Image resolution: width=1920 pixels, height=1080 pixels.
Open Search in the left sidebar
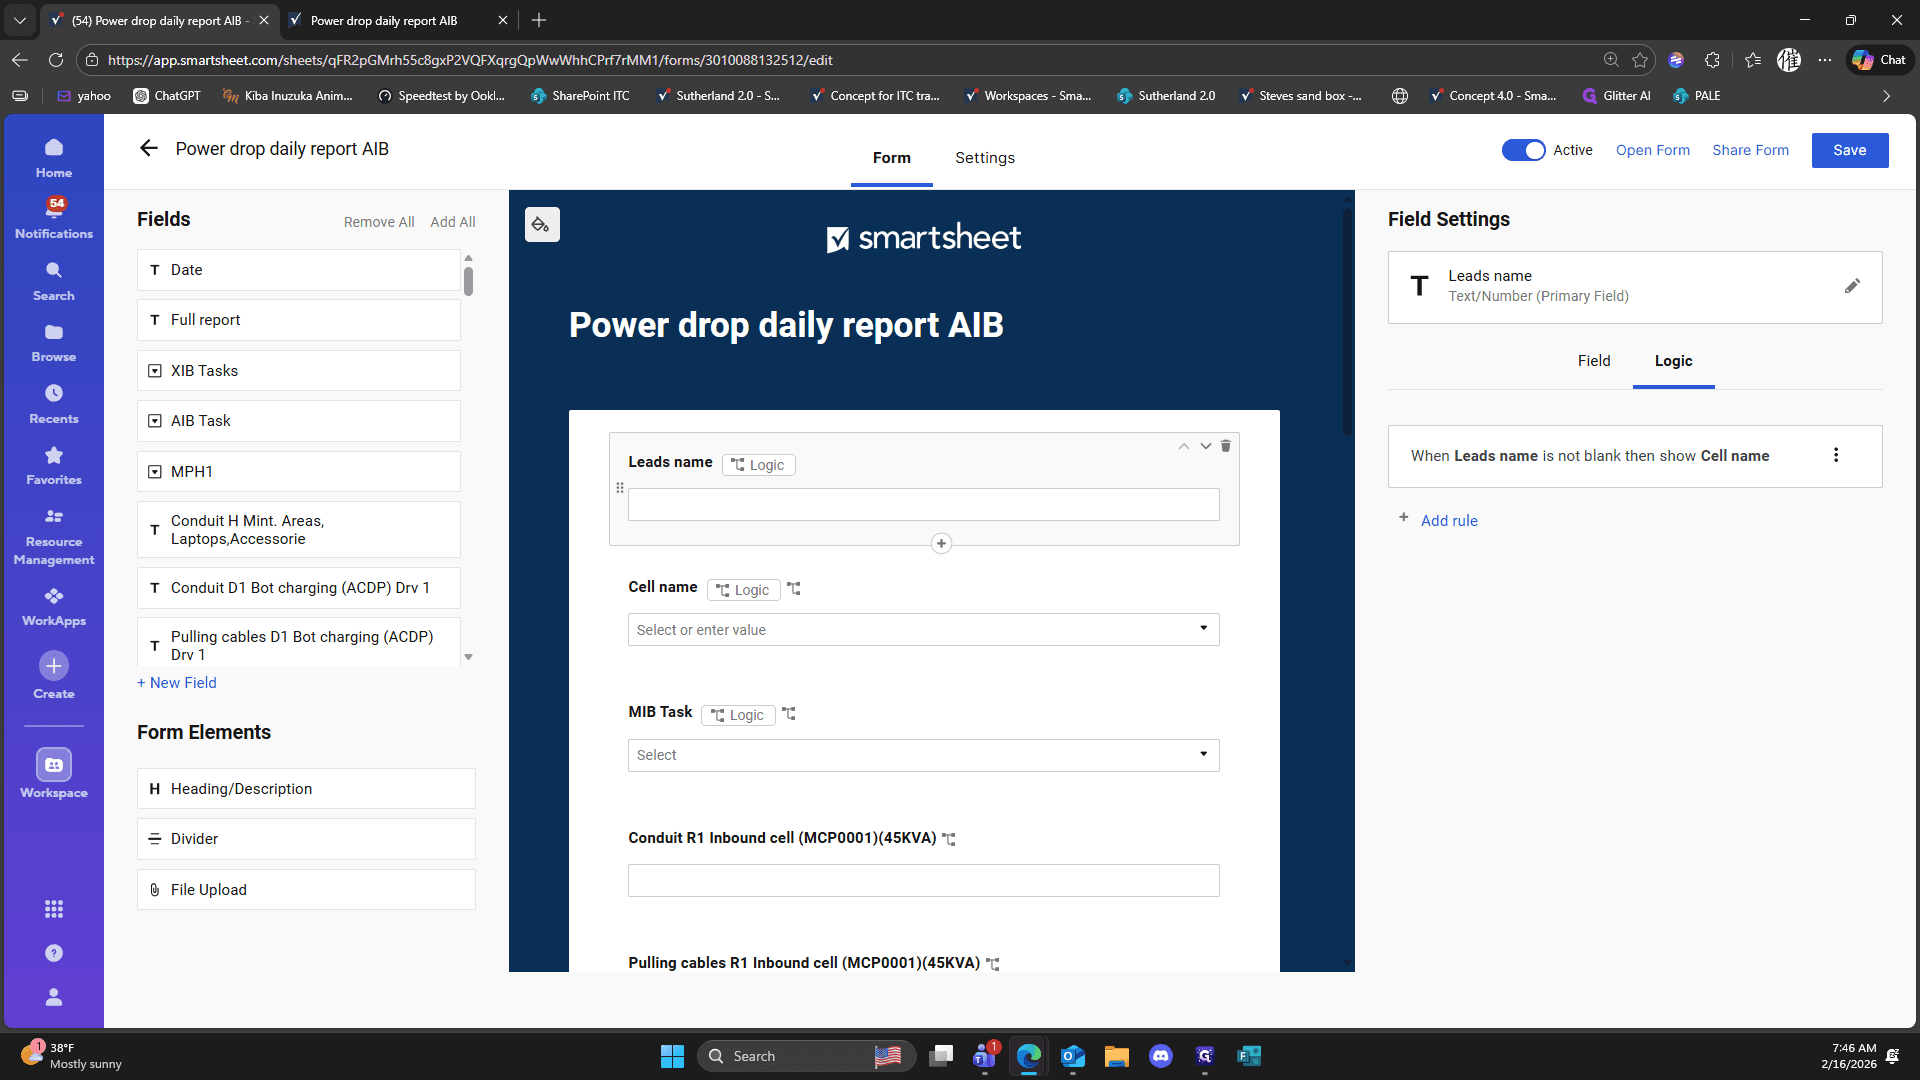[x=54, y=281]
